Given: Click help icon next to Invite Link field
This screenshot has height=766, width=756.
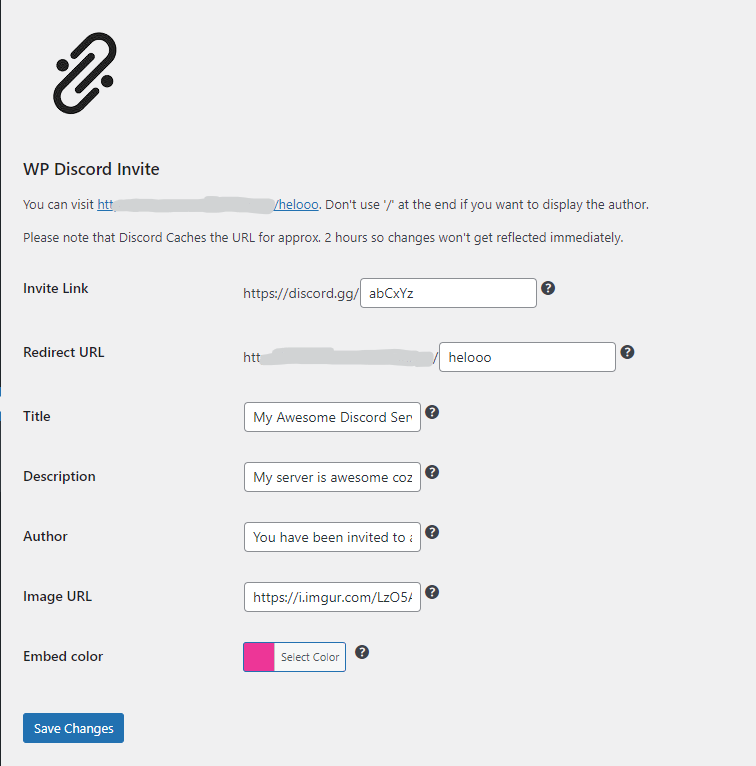Looking at the screenshot, I should click(548, 288).
